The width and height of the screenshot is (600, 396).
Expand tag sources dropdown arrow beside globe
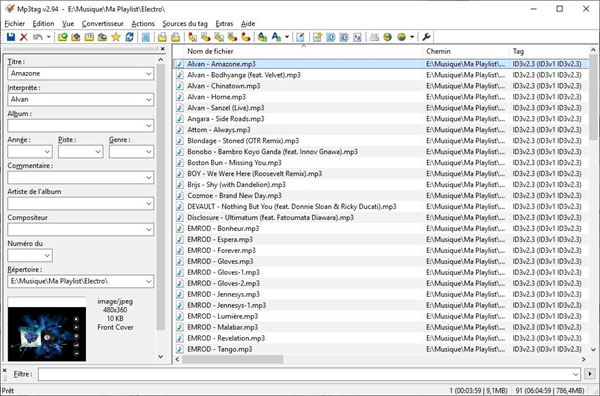click(x=412, y=37)
